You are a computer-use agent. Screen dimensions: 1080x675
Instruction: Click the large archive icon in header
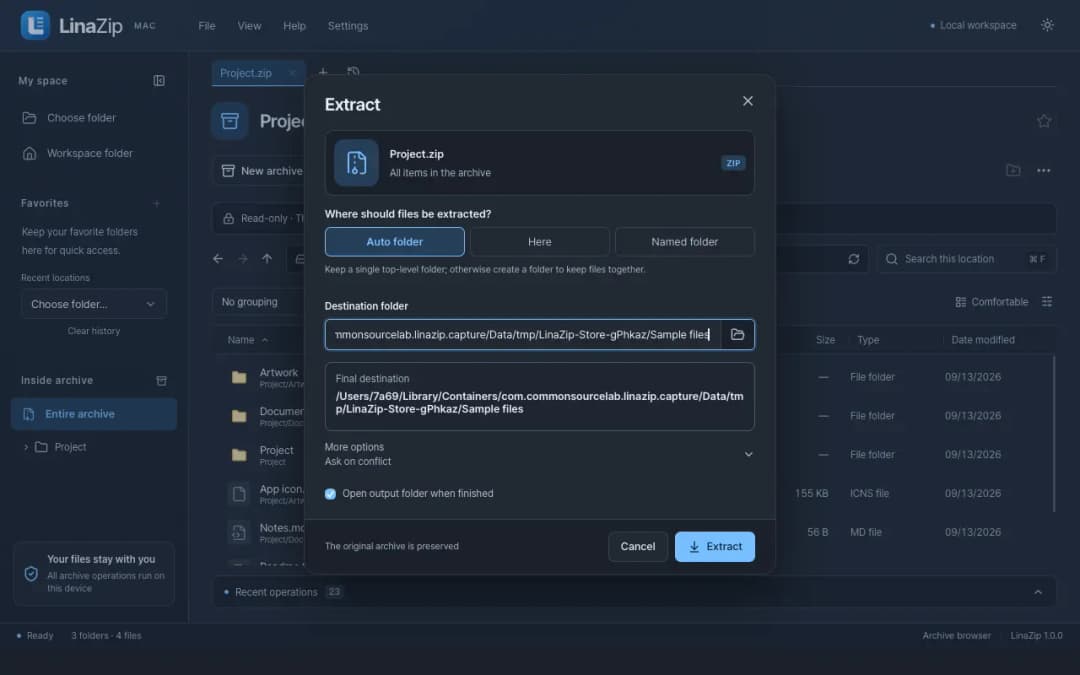coord(229,121)
